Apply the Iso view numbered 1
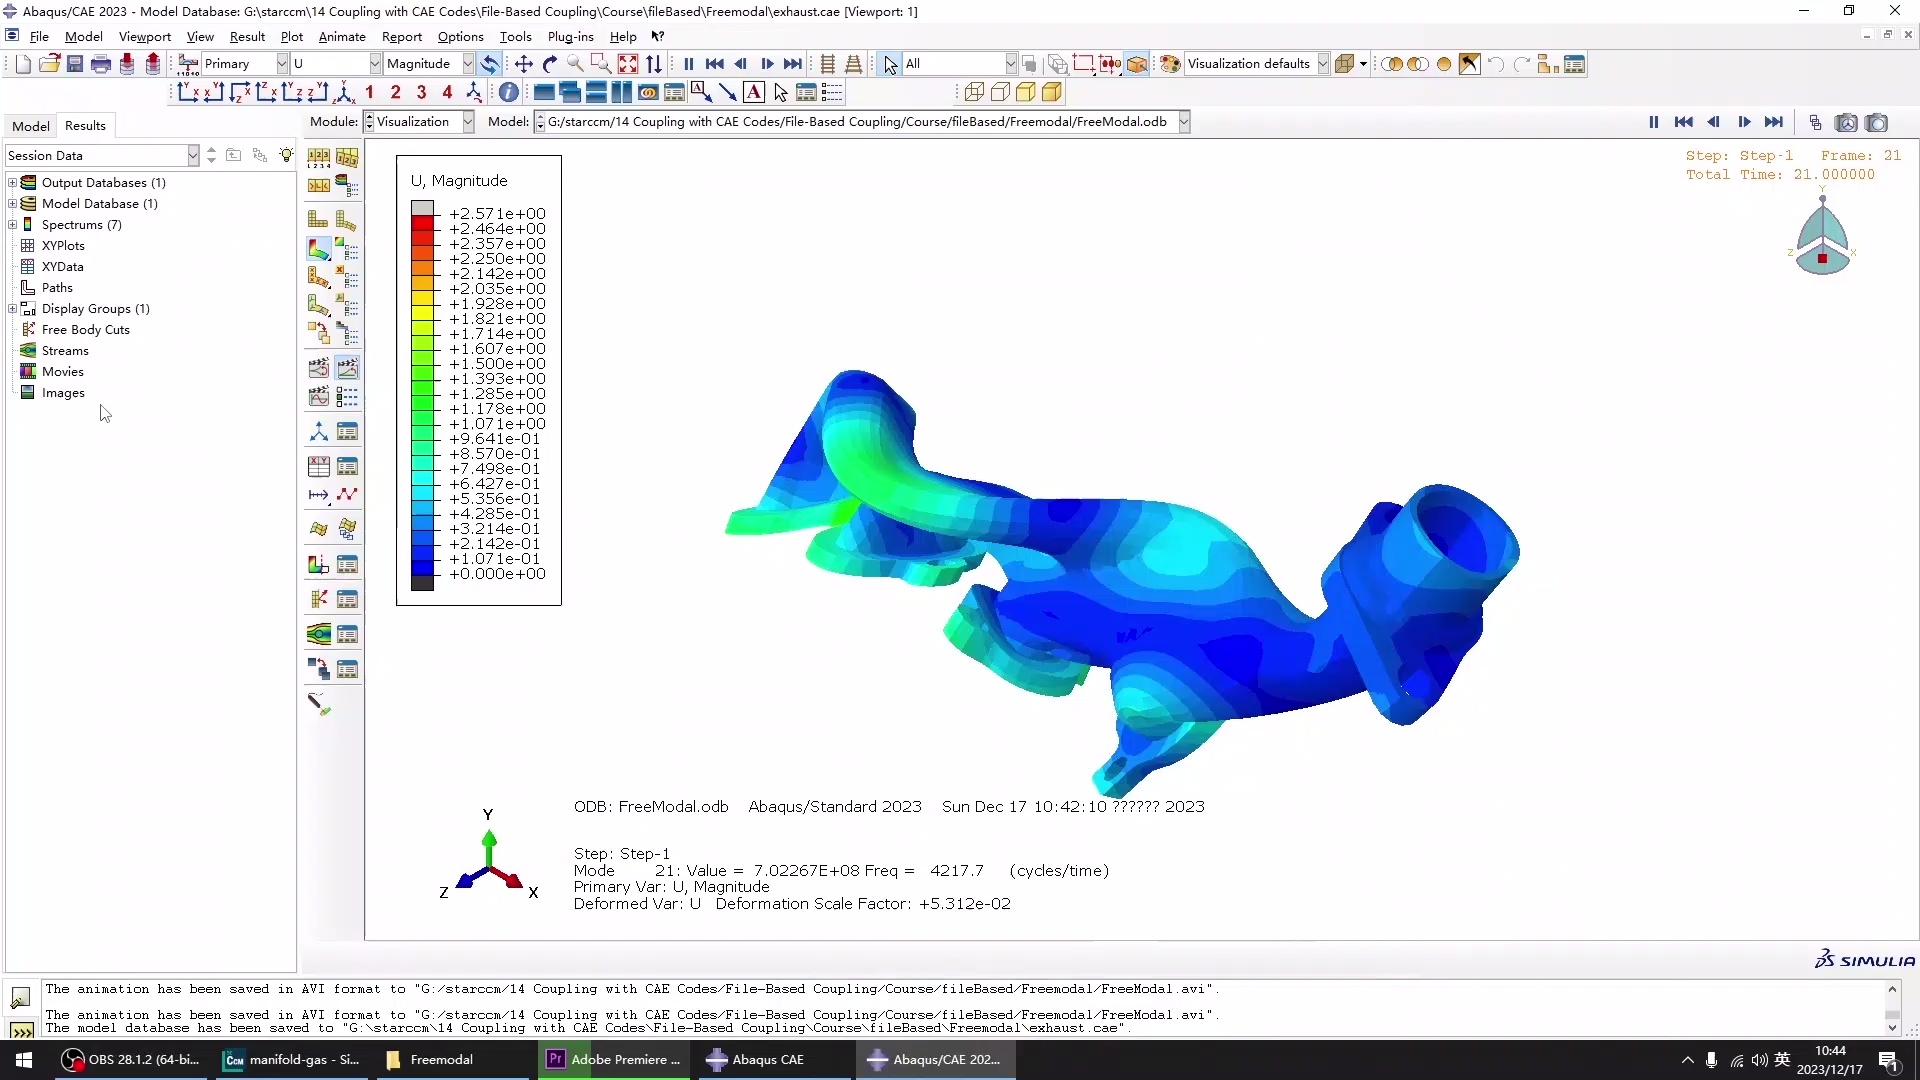 [x=370, y=93]
